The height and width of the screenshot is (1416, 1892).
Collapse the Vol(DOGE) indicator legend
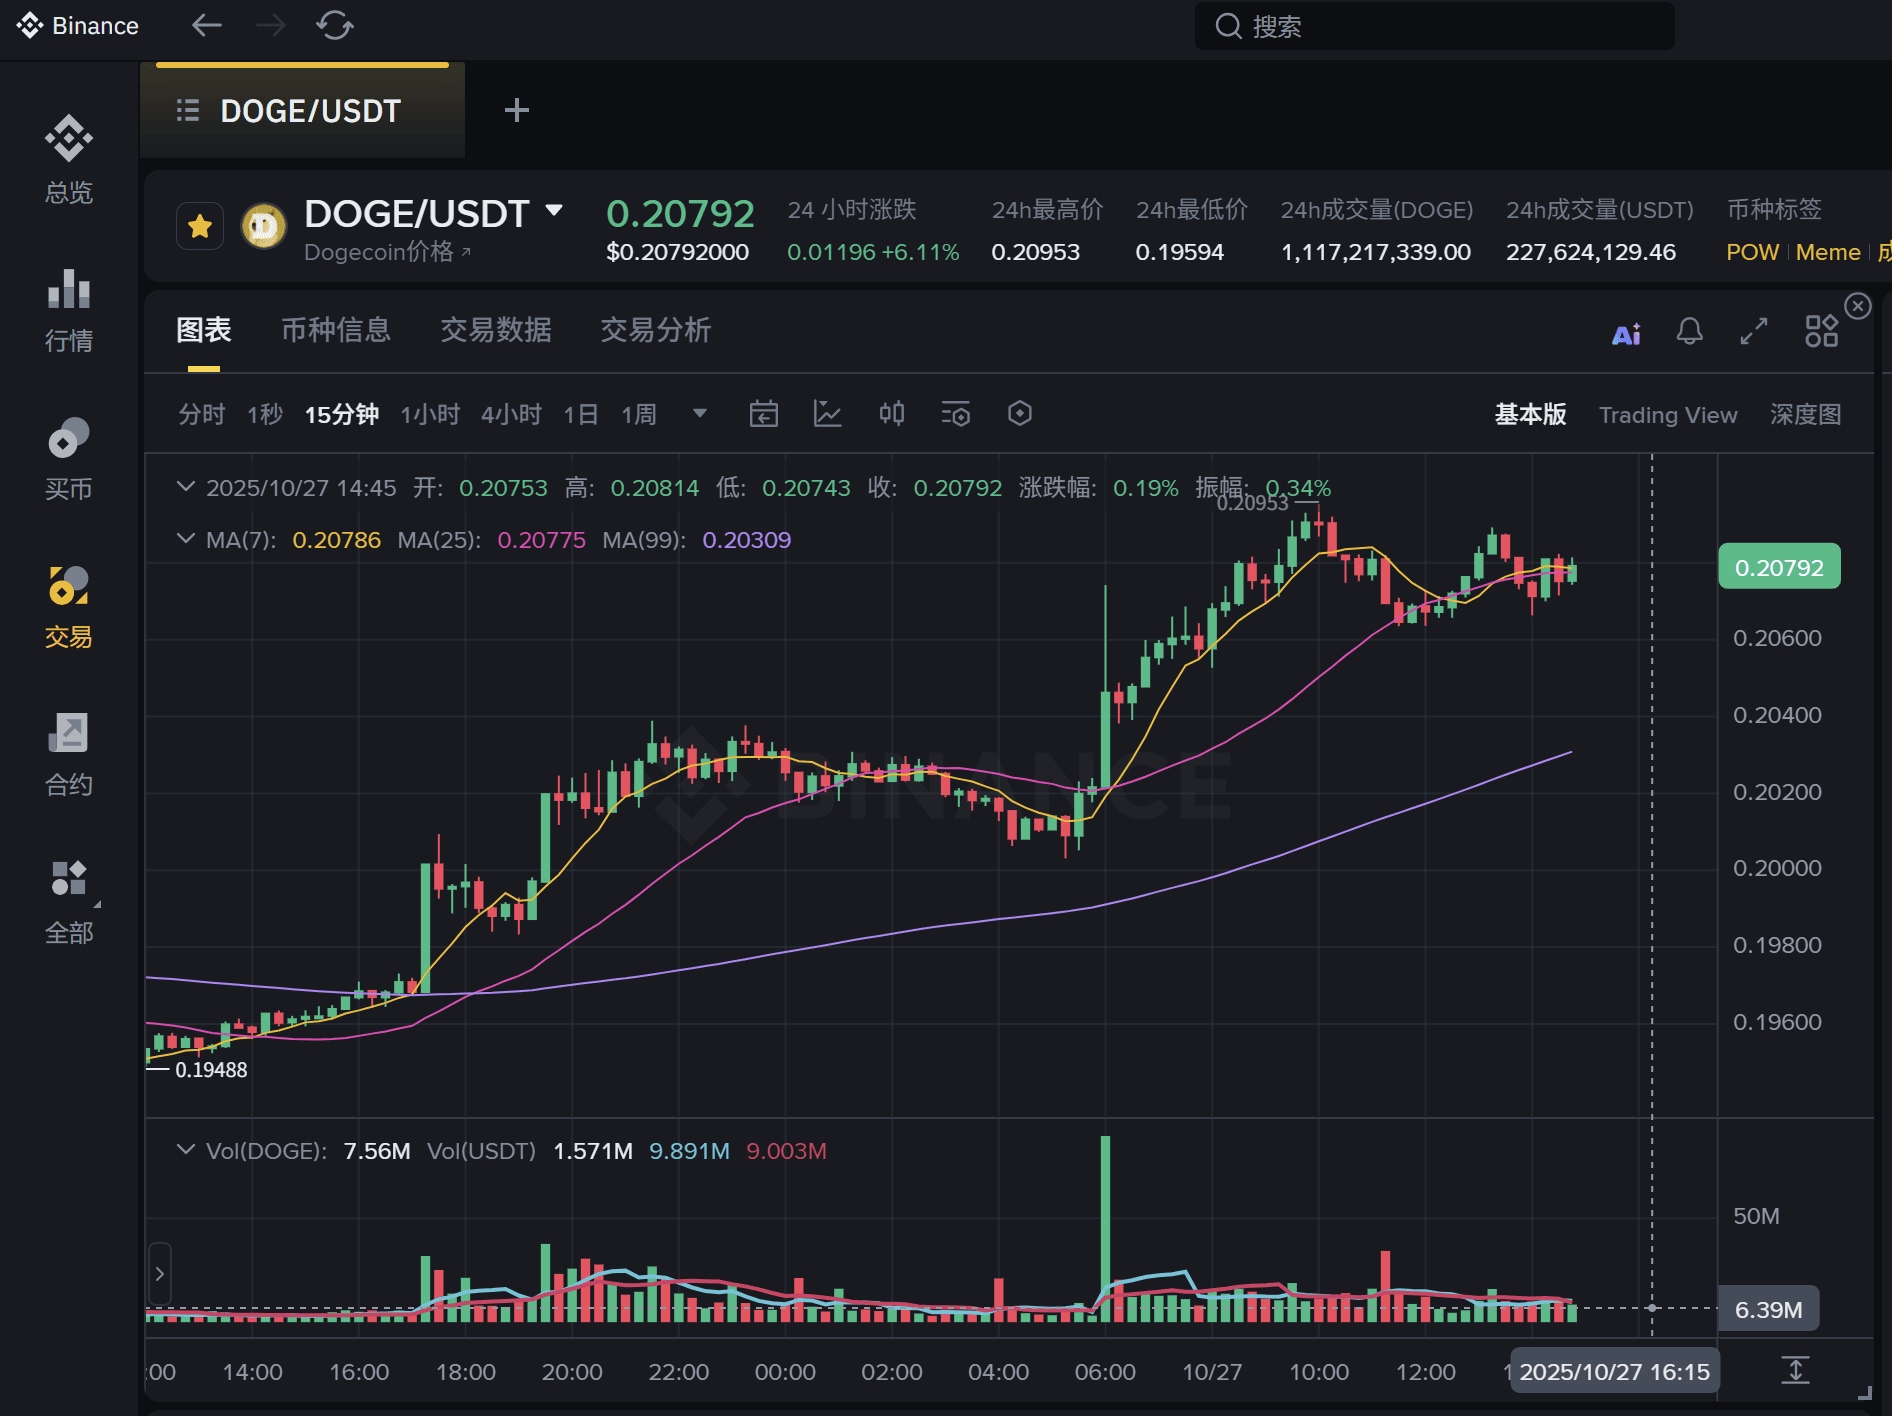tap(185, 1150)
